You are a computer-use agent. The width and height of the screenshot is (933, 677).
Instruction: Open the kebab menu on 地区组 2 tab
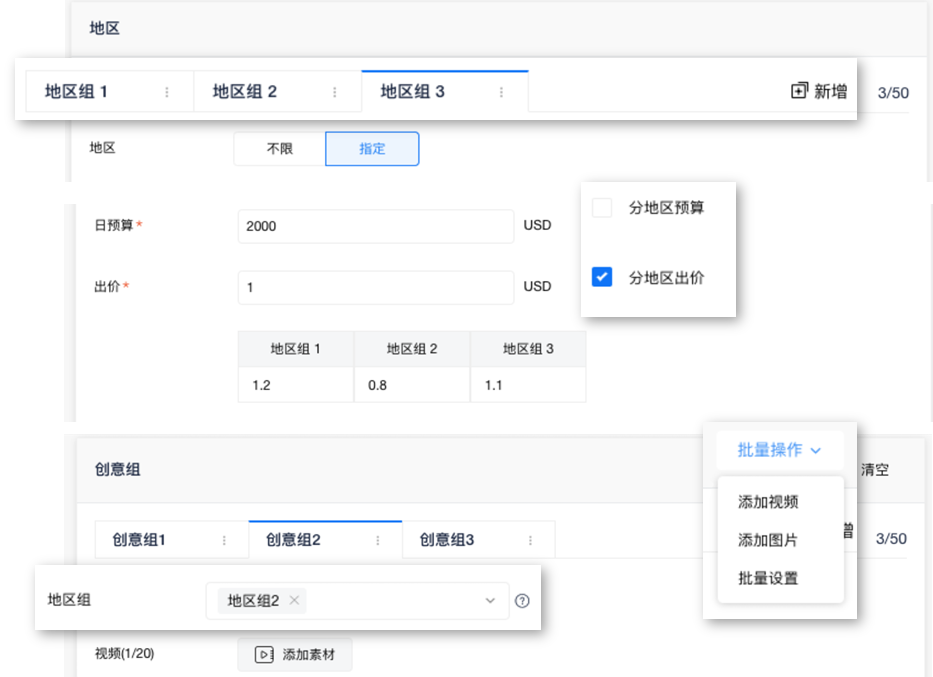point(333,91)
